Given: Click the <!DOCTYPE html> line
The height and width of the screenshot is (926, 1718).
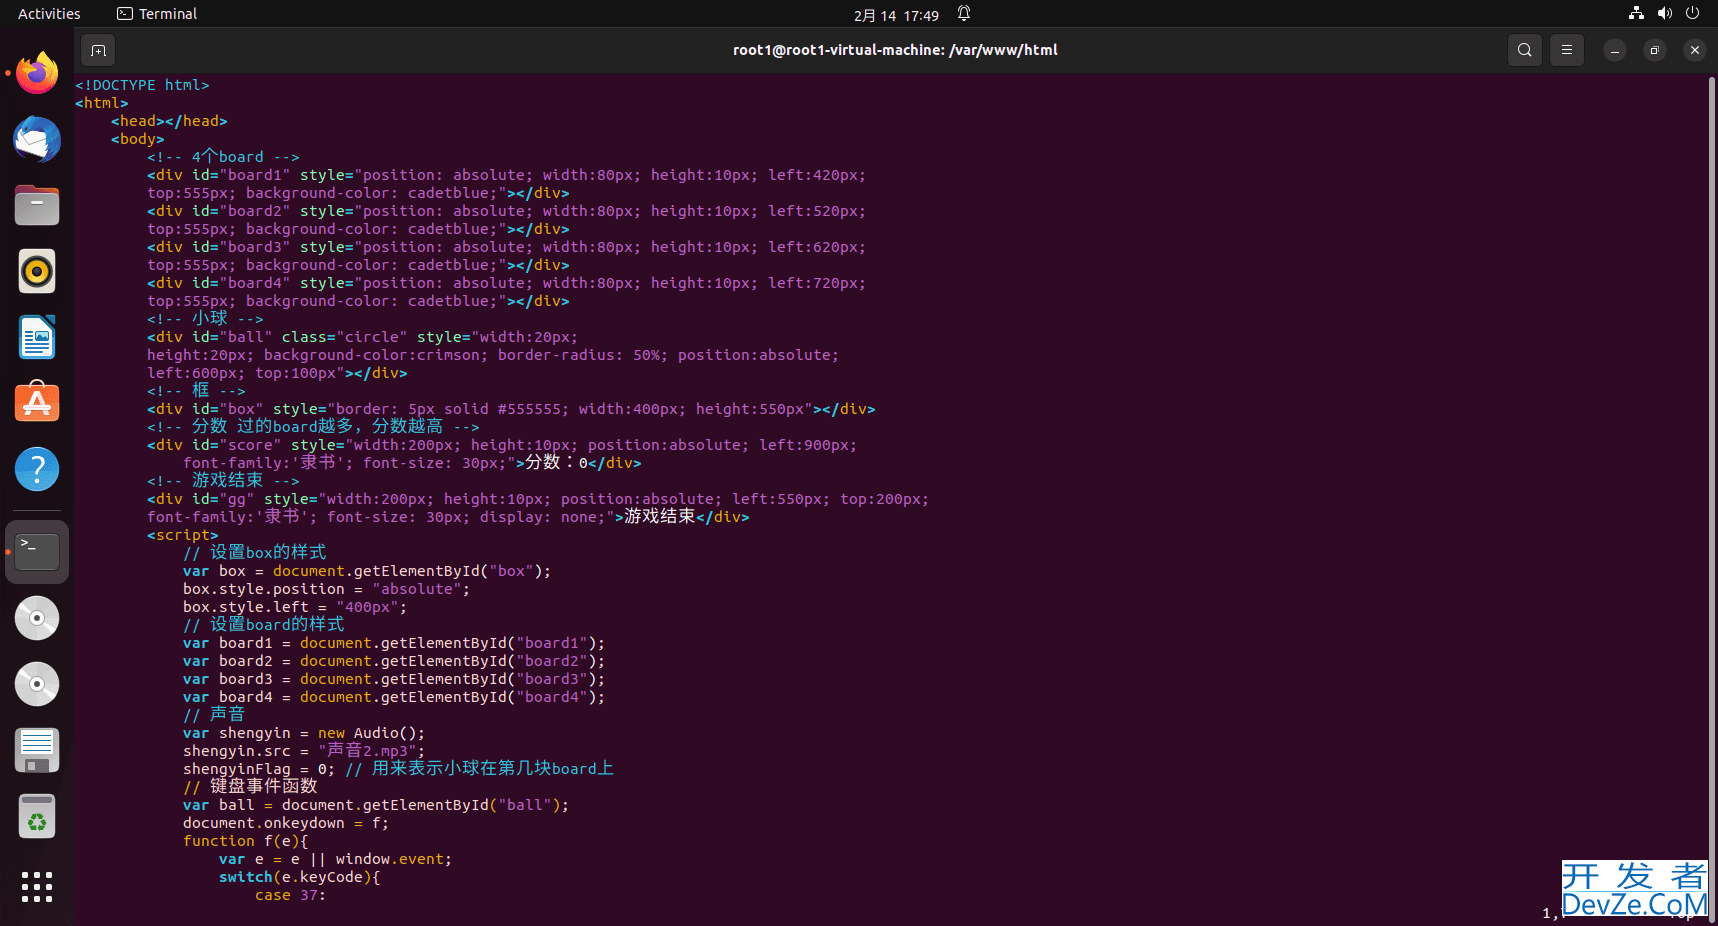Looking at the screenshot, I should (142, 85).
